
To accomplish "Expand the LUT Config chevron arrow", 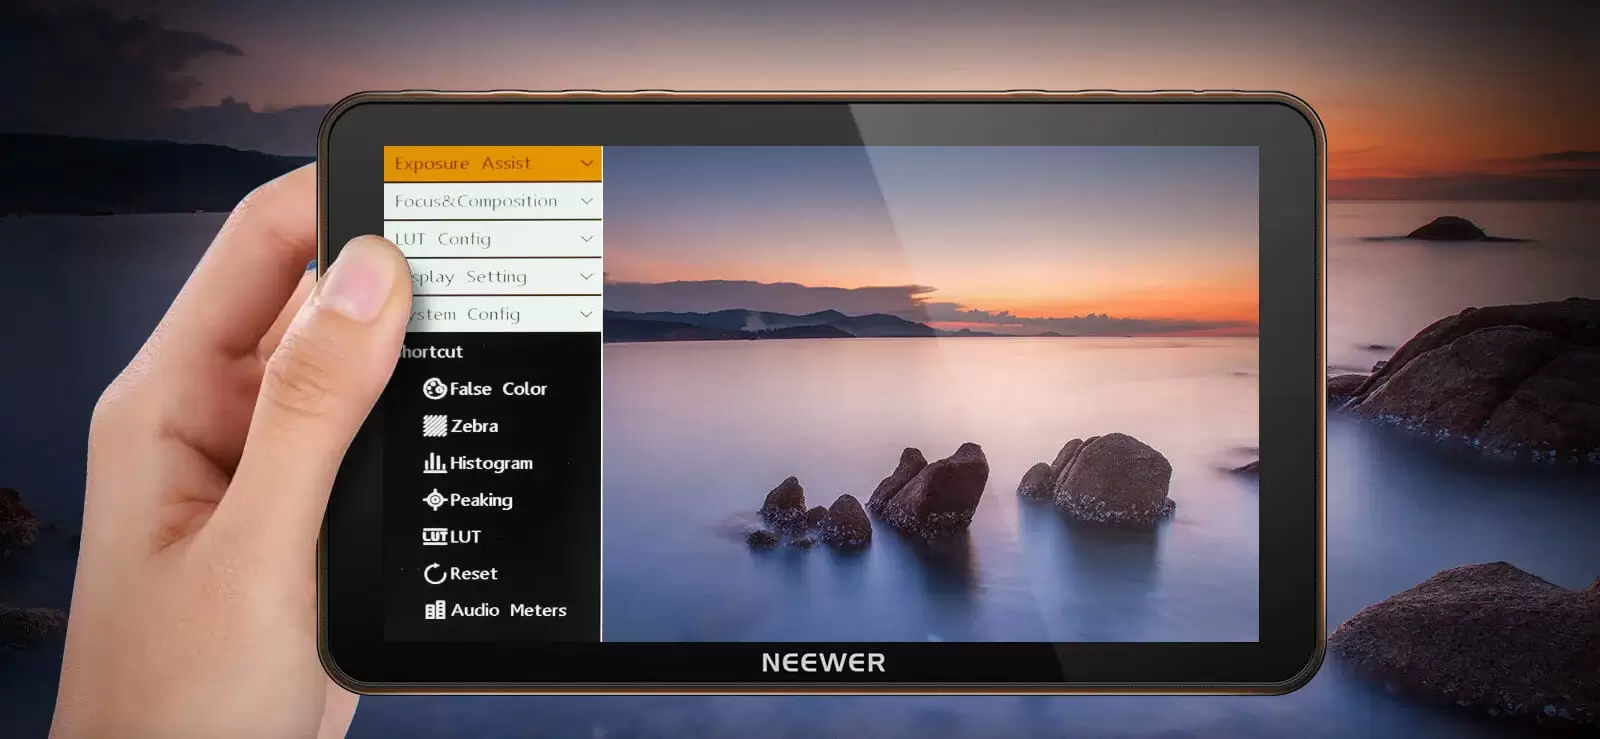I will click(x=587, y=239).
